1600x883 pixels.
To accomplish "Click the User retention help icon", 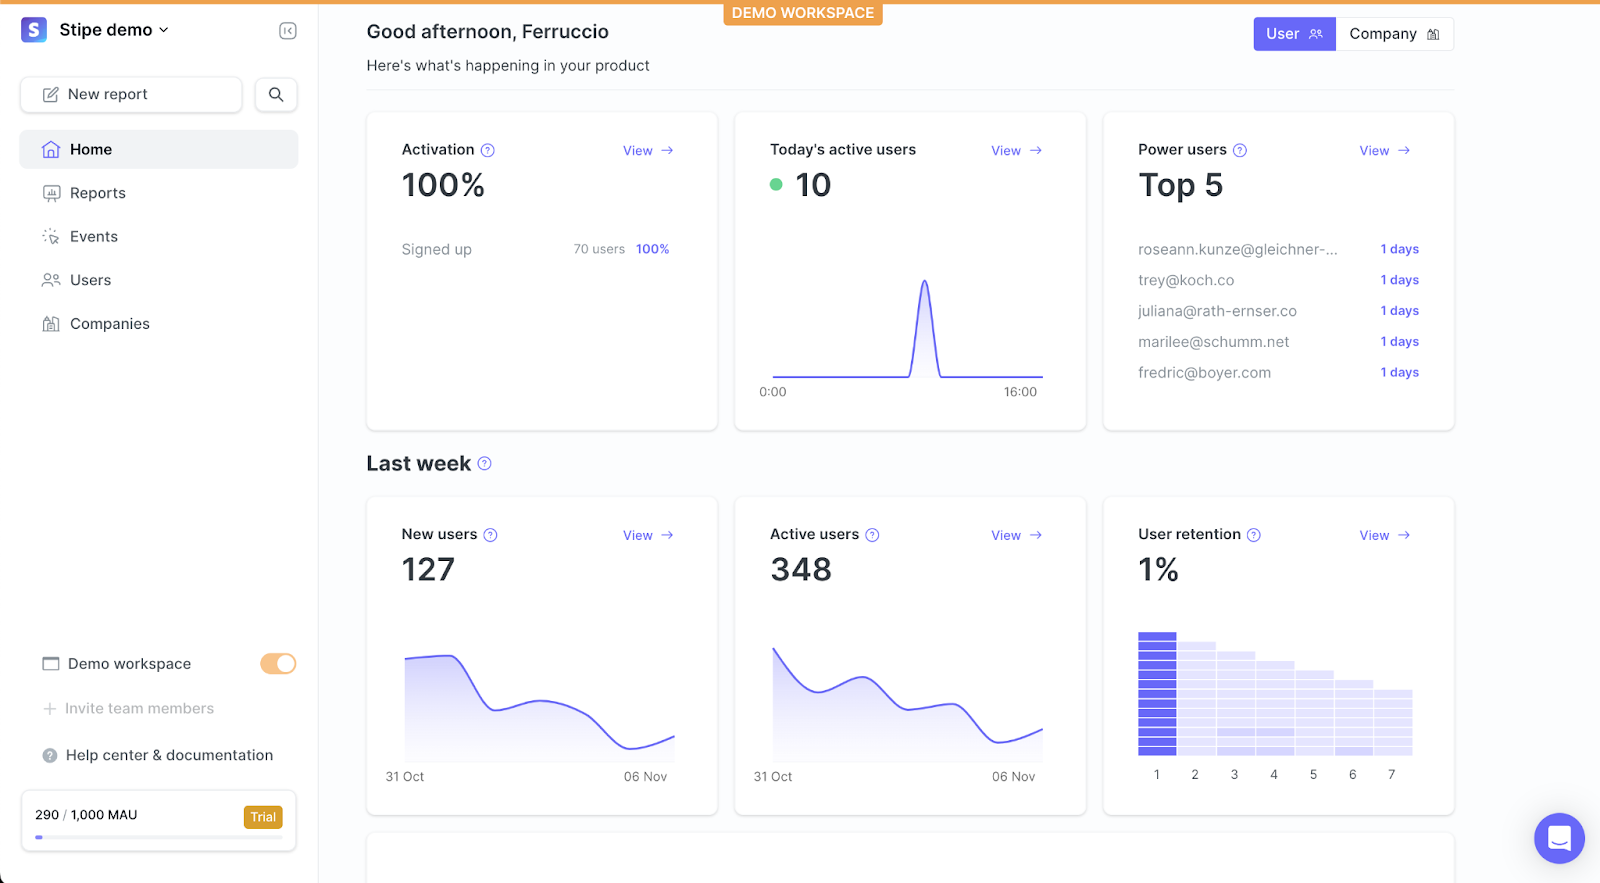I will pos(1254,535).
